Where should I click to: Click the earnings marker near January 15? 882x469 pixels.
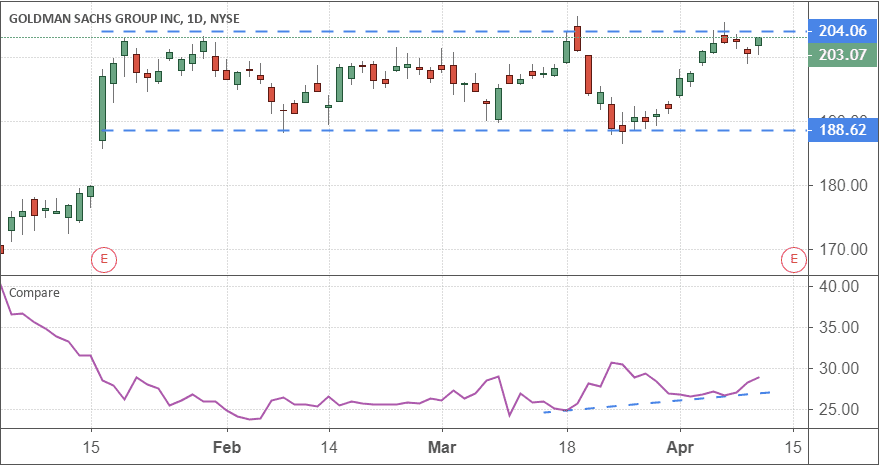pos(104,259)
